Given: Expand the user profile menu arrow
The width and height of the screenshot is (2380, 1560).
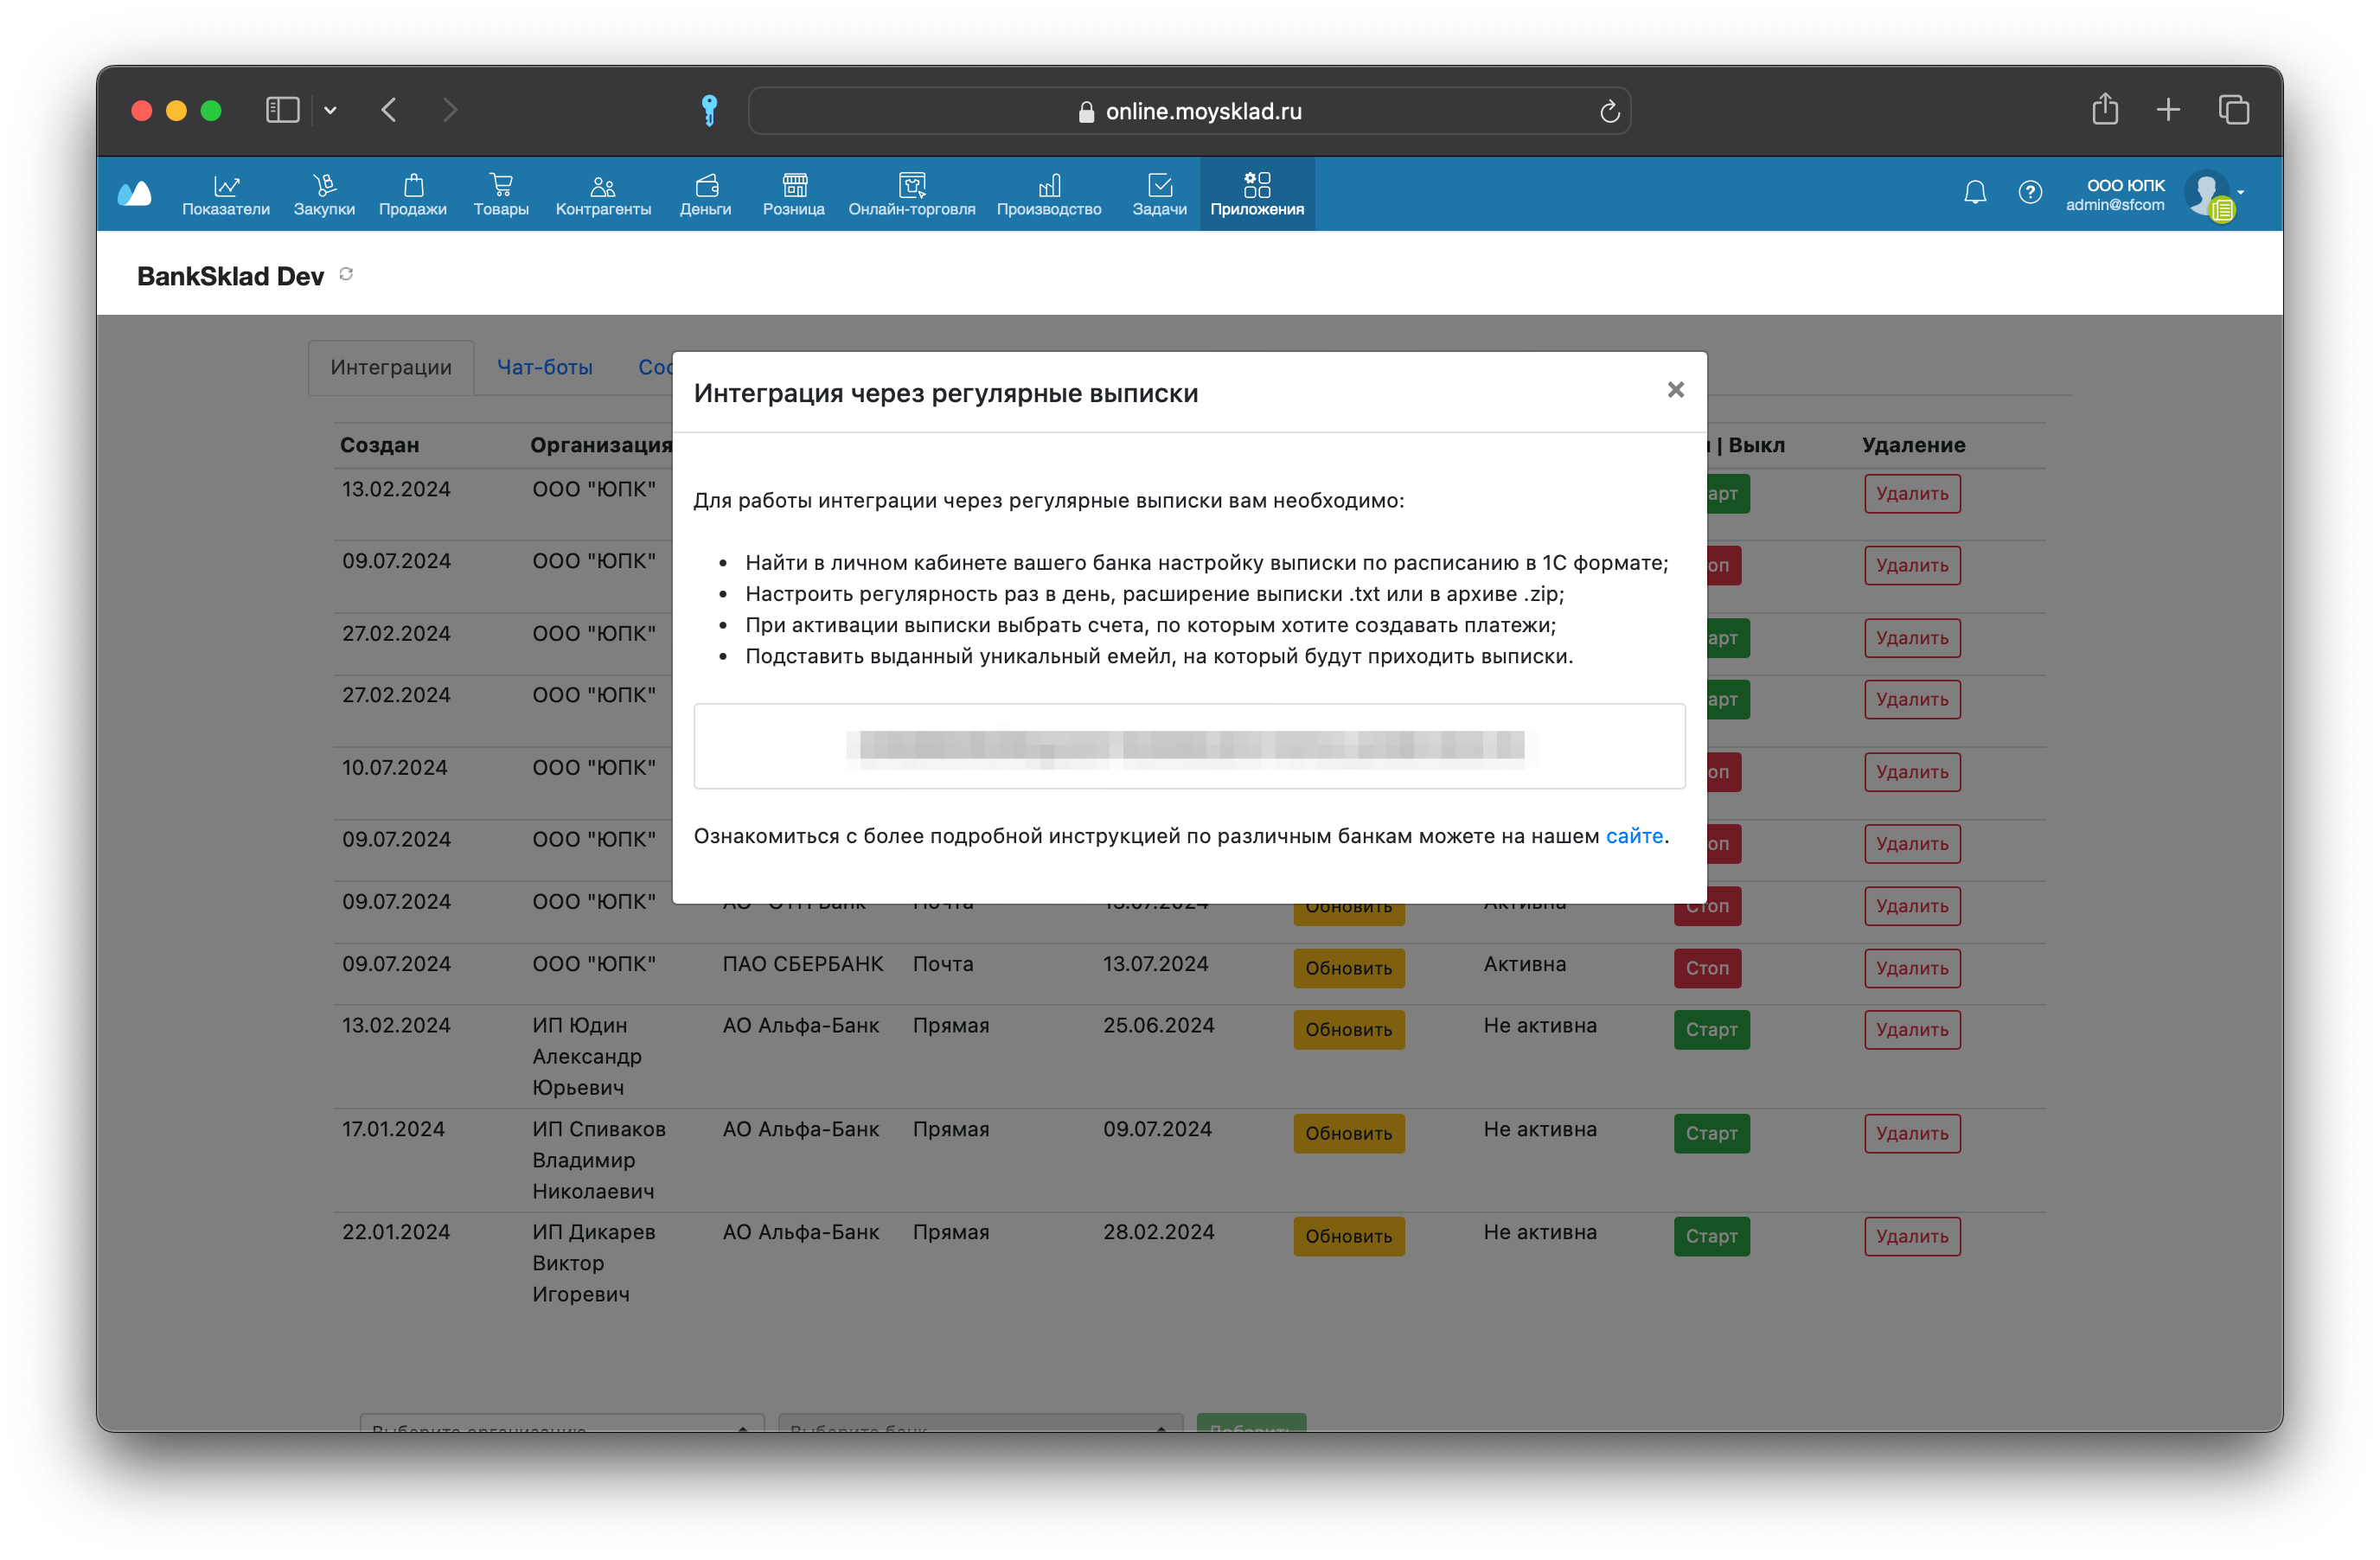Looking at the screenshot, I should click(x=2240, y=192).
